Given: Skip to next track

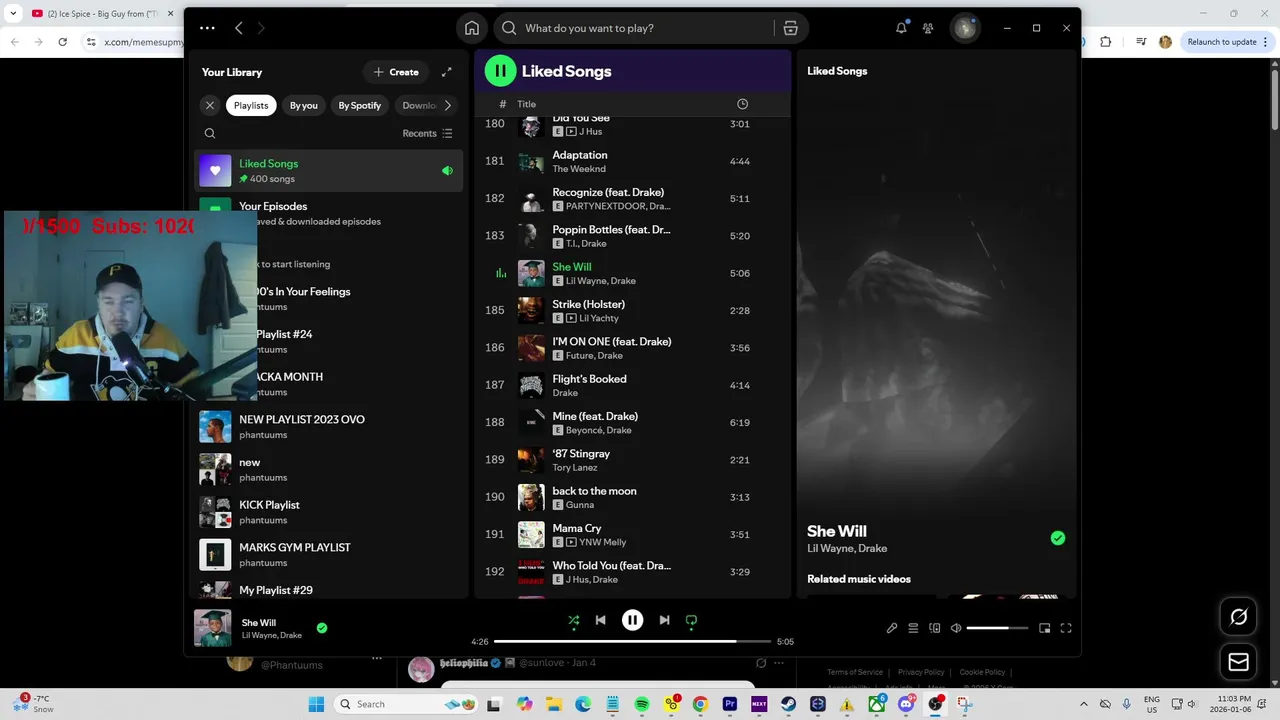Looking at the screenshot, I should [664, 620].
